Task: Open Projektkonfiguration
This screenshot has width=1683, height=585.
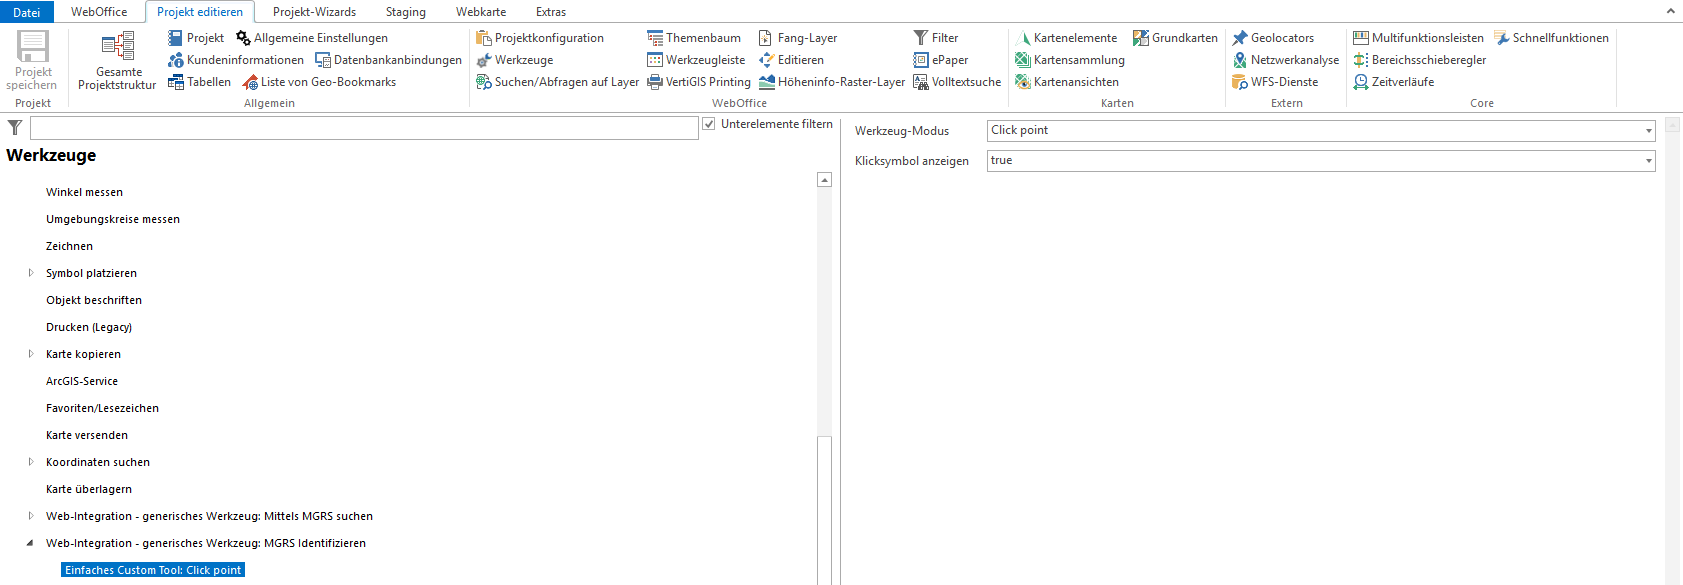Action: point(540,38)
